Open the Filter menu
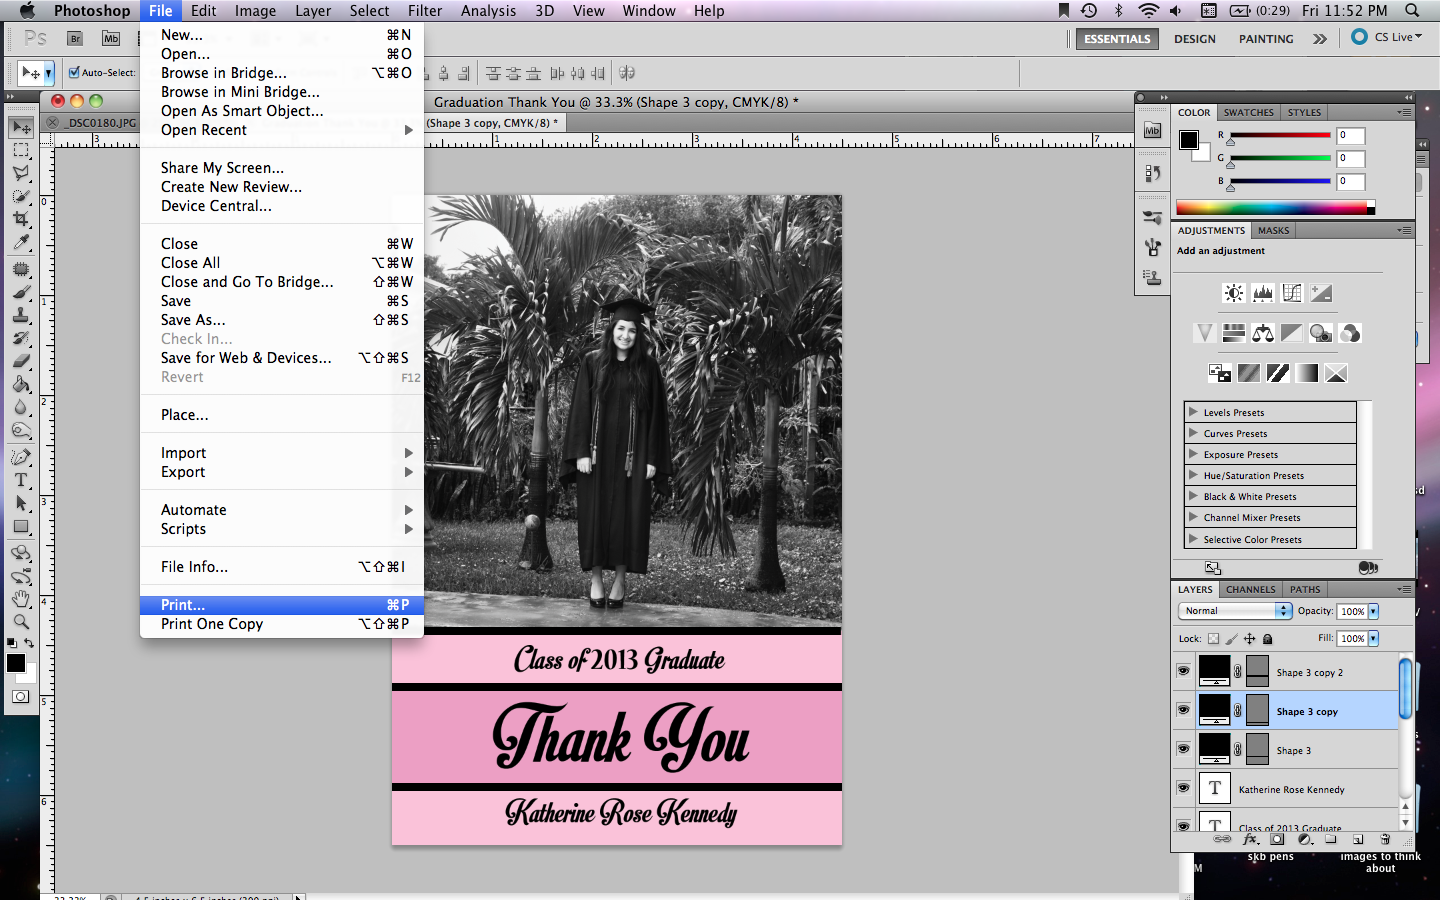This screenshot has height=900, width=1440. pos(425,11)
